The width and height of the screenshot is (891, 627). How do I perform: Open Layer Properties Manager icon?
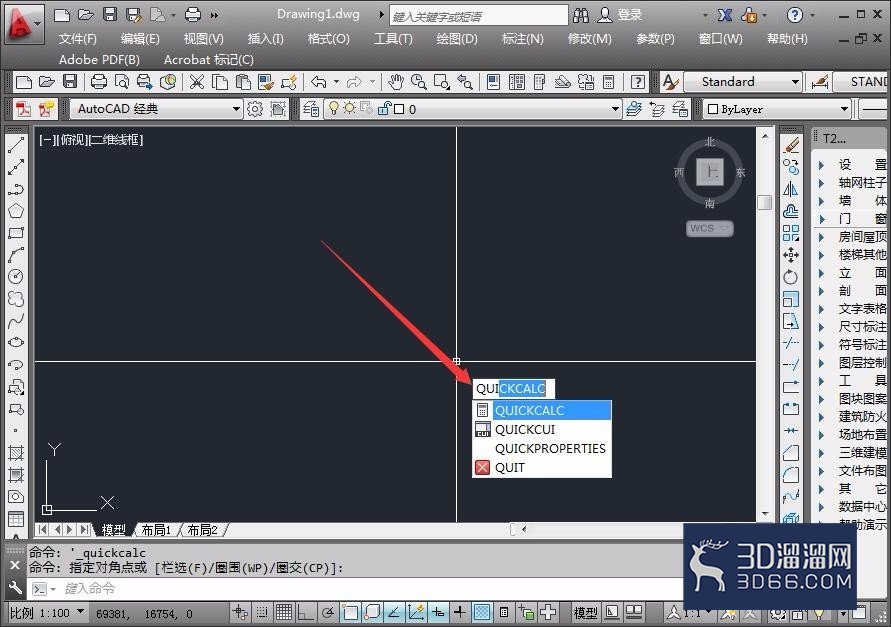click(x=311, y=109)
